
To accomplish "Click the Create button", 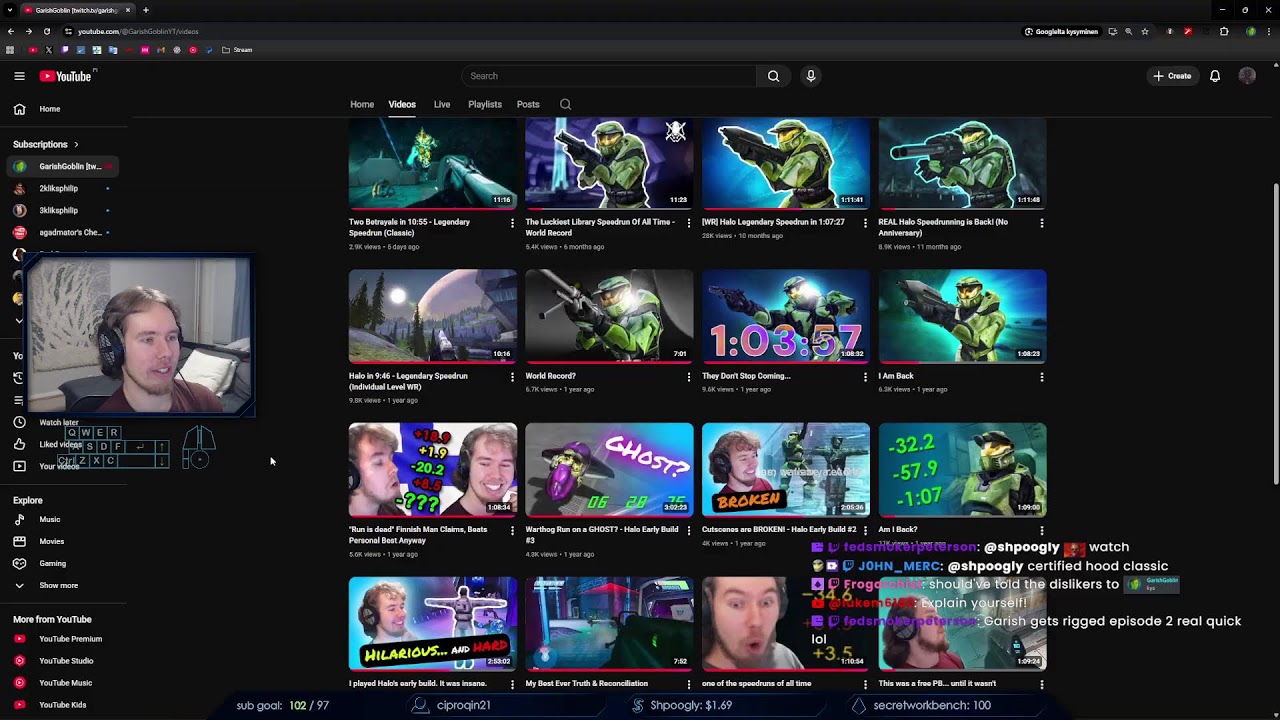I will pos(1172,76).
